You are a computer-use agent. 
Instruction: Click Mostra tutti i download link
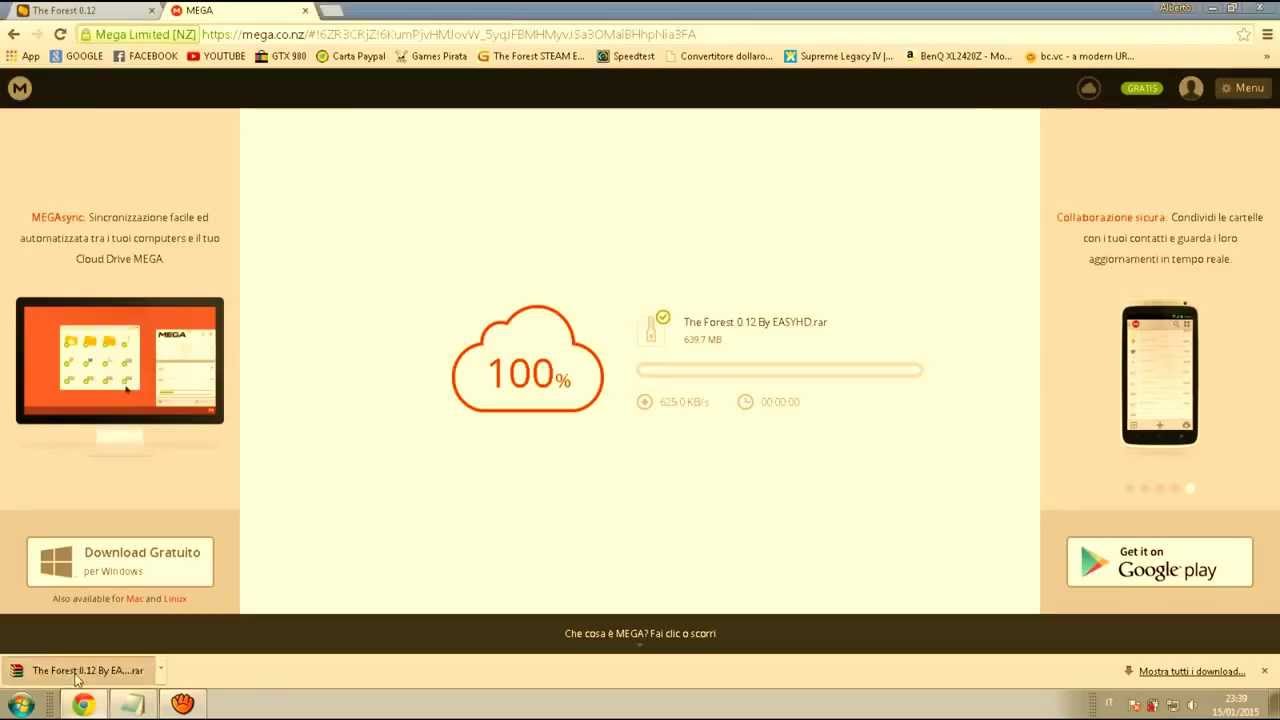(1191, 672)
